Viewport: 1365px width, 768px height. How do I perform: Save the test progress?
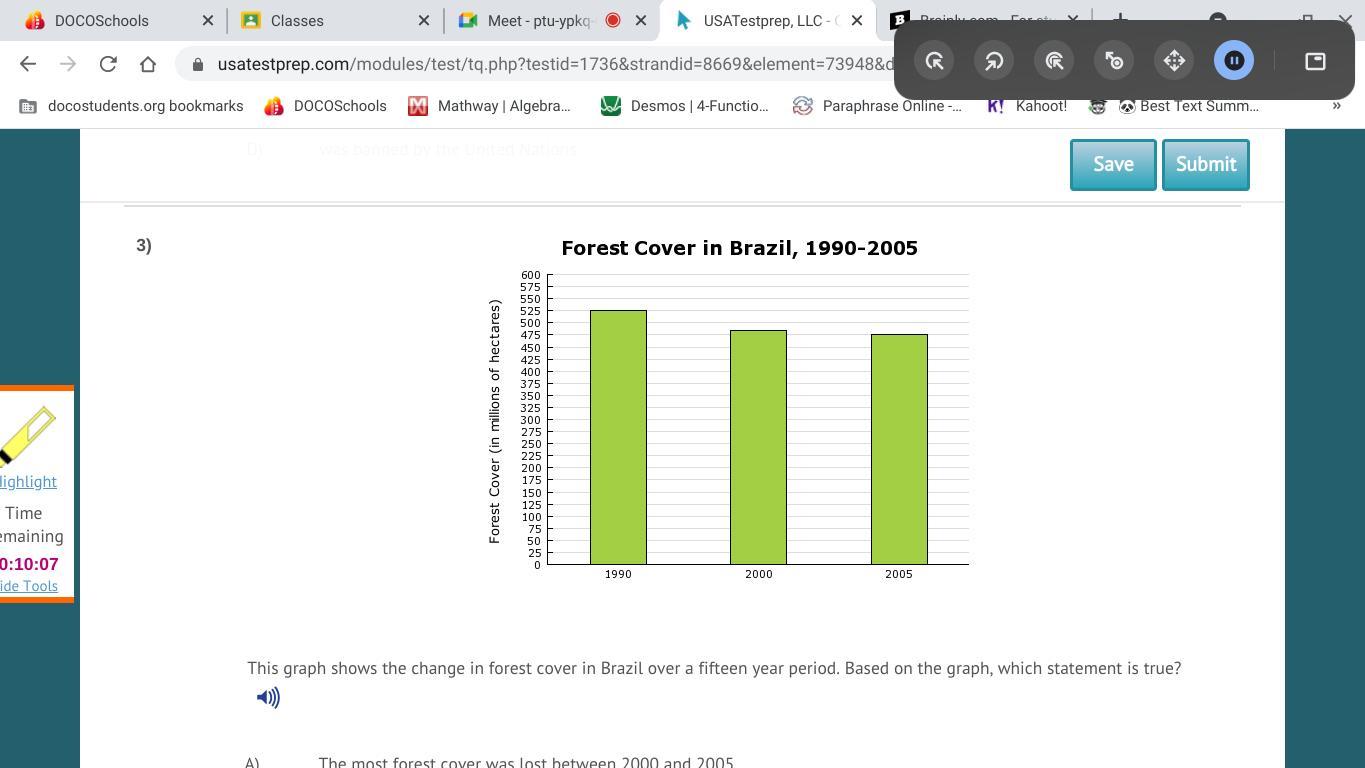pyautogui.click(x=1113, y=164)
